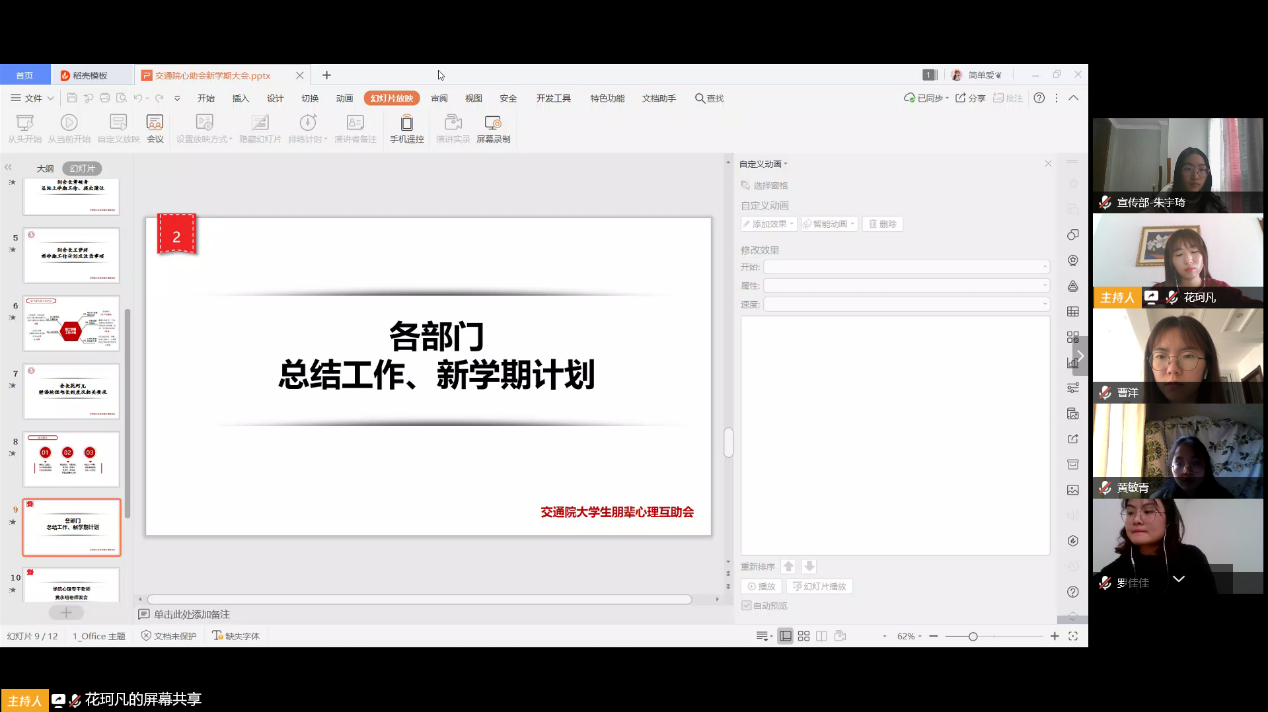The height and width of the screenshot is (712, 1268).
Task: Select slide 9 thumbnail in the slide panel
Action: click(71, 527)
